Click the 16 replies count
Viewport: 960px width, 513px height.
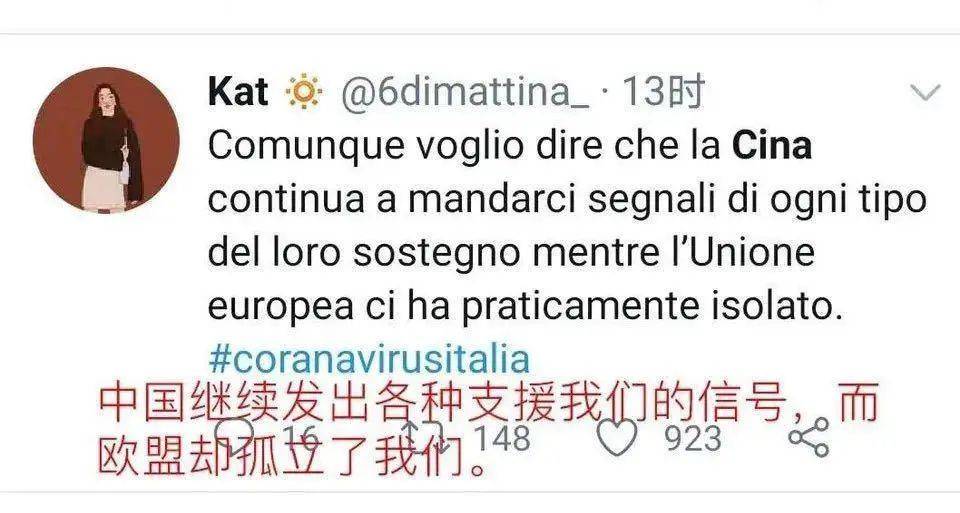(x=301, y=438)
